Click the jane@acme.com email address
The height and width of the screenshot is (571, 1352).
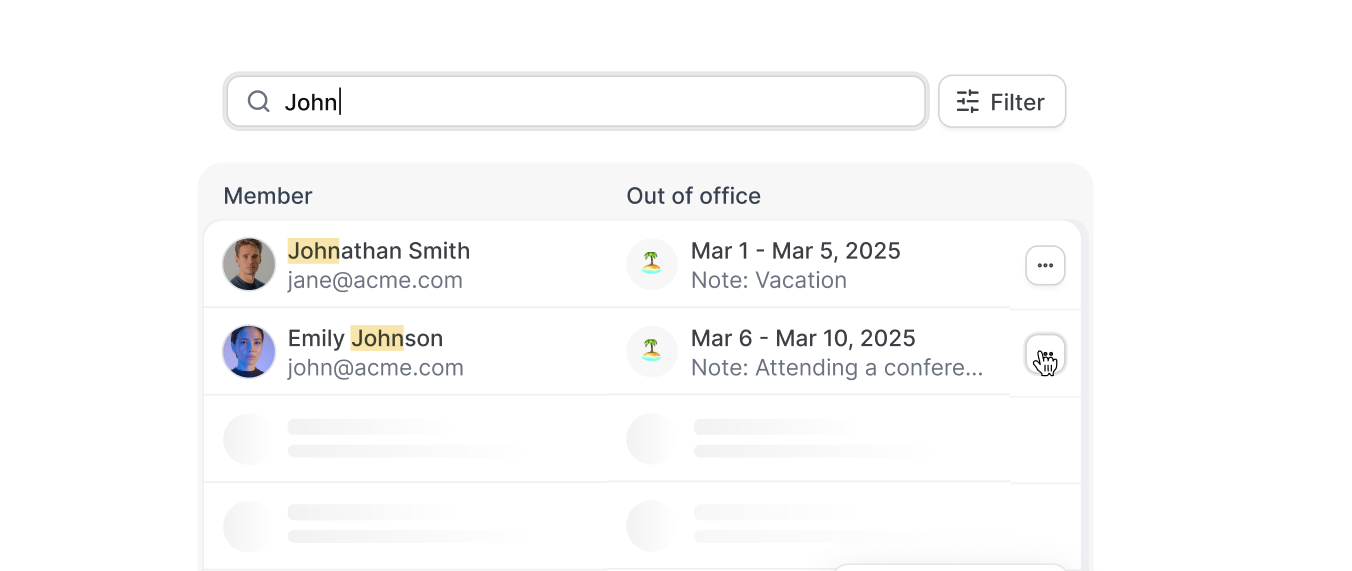coord(375,280)
